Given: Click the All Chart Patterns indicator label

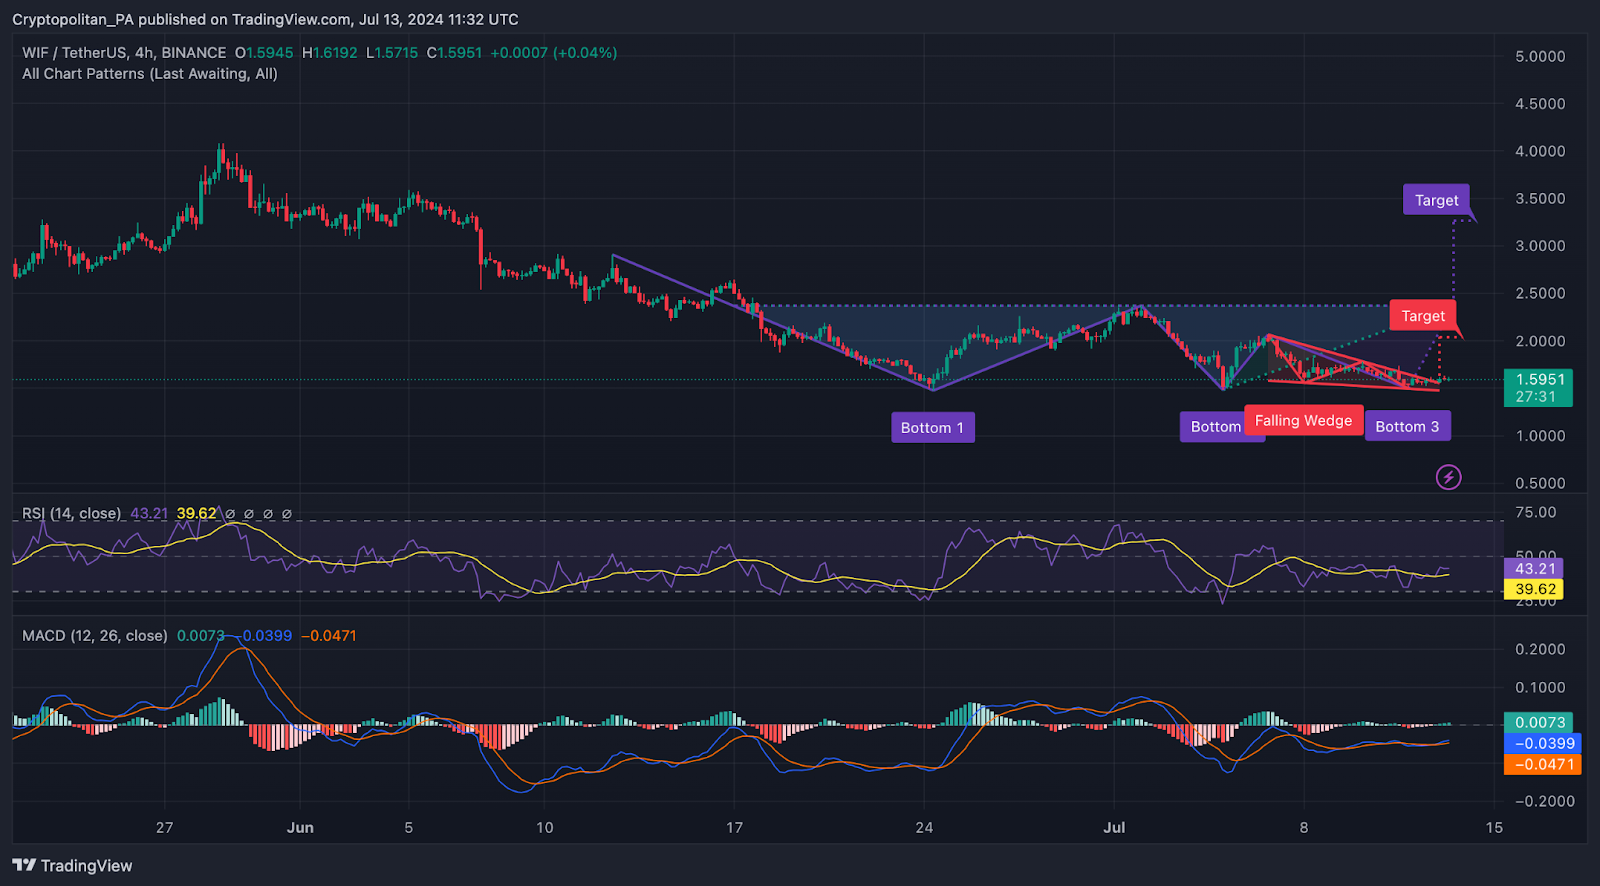Looking at the screenshot, I should point(150,74).
